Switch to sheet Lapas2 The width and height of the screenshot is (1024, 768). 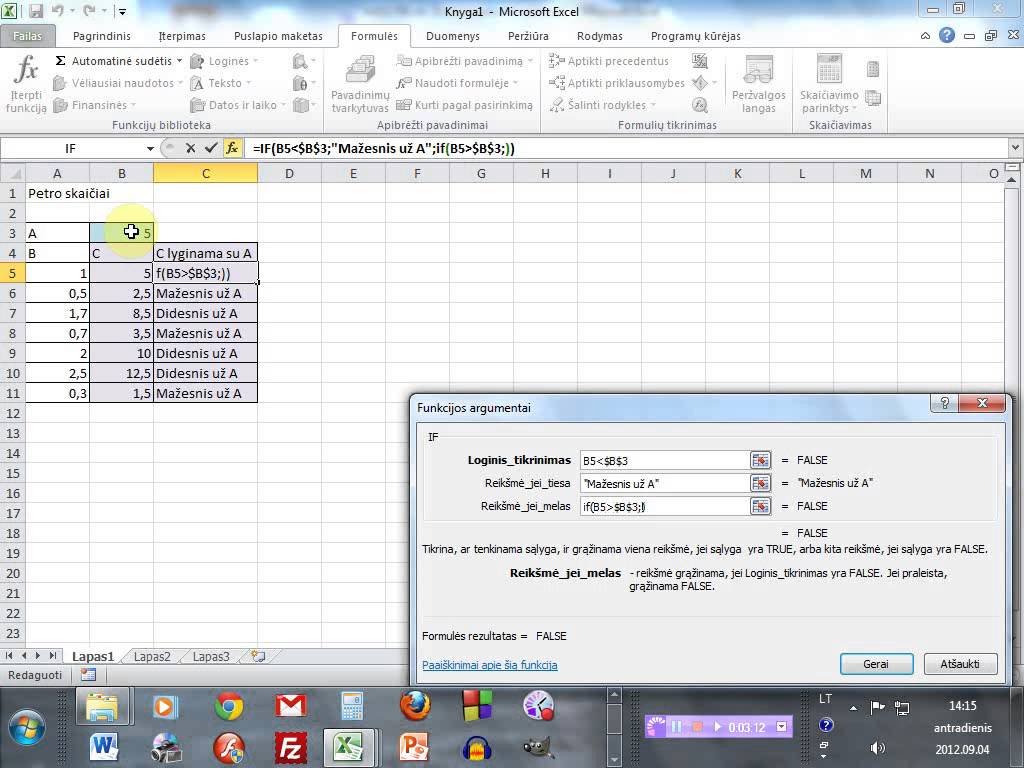(x=152, y=656)
